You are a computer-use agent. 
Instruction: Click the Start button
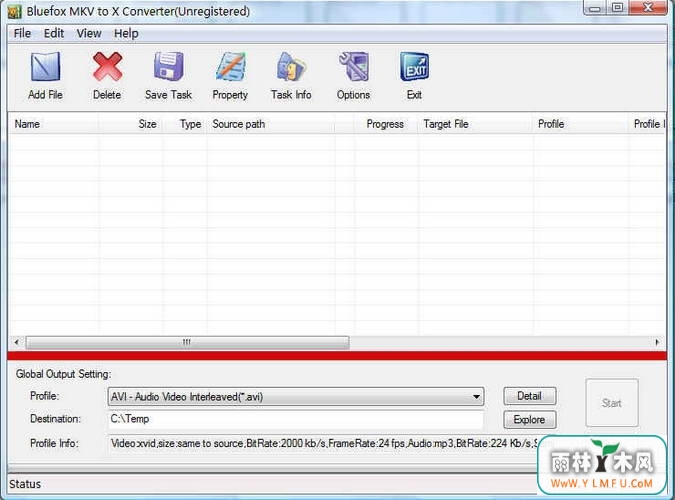(x=612, y=403)
